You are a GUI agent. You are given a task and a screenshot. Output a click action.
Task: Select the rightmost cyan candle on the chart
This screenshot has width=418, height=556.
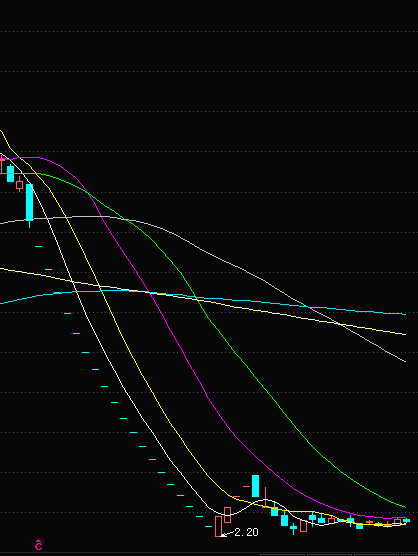[407, 520]
